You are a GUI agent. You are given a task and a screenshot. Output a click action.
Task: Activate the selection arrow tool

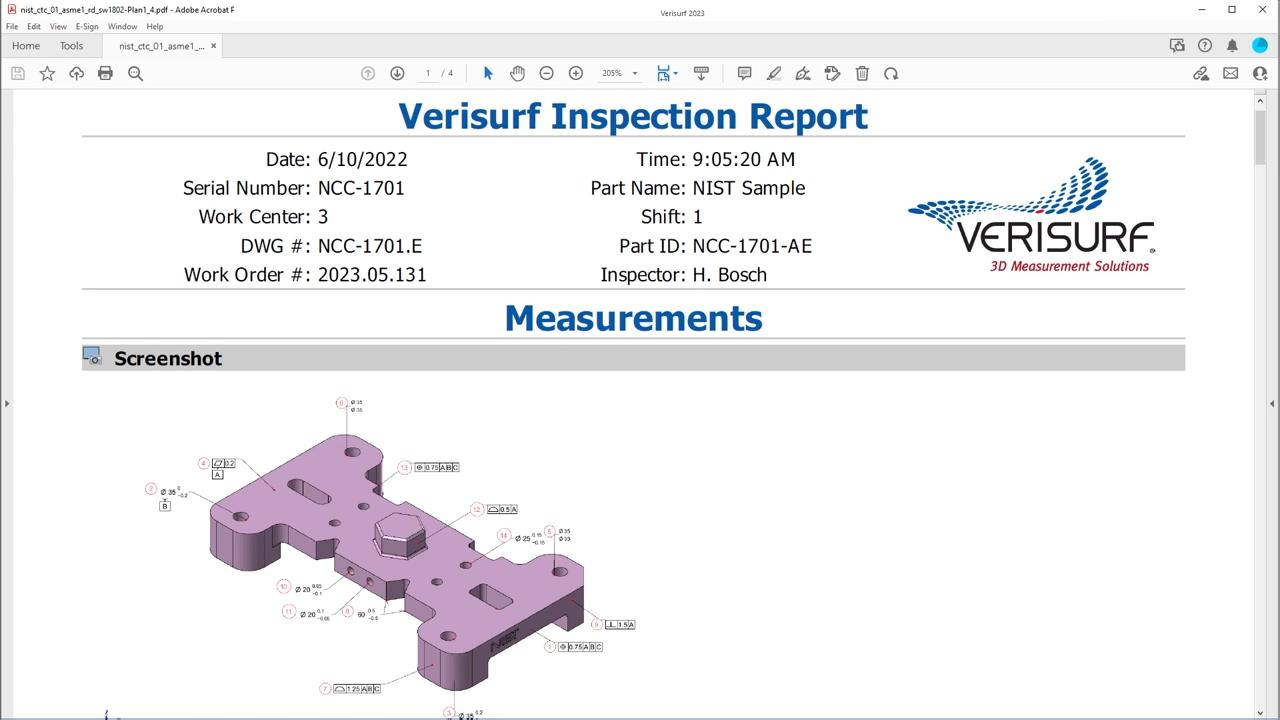(x=488, y=73)
